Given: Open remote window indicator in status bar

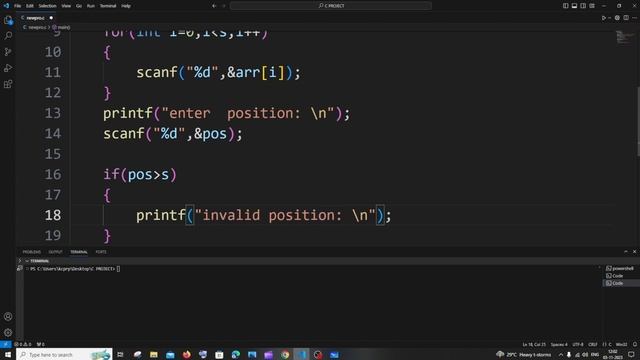Looking at the screenshot, I should tap(5, 344).
